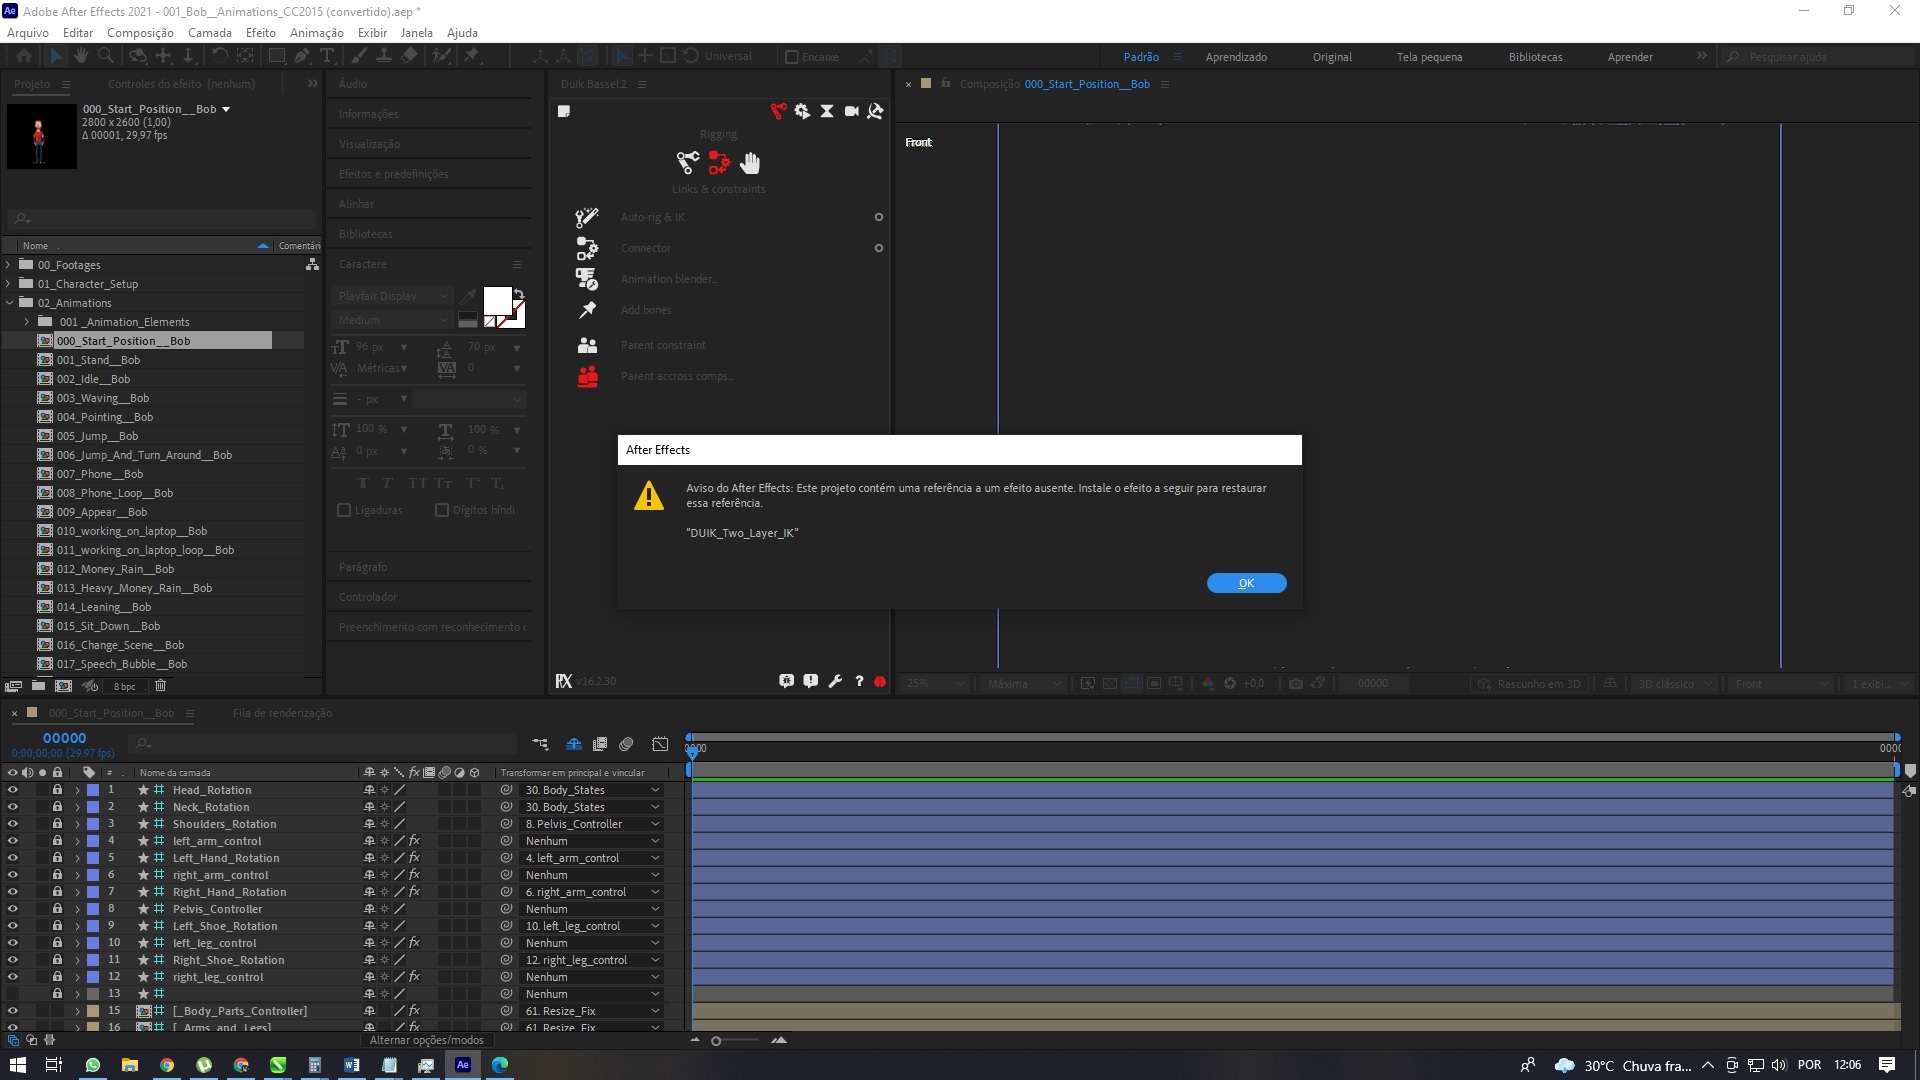Select the Puppet Pin tool

[471, 56]
